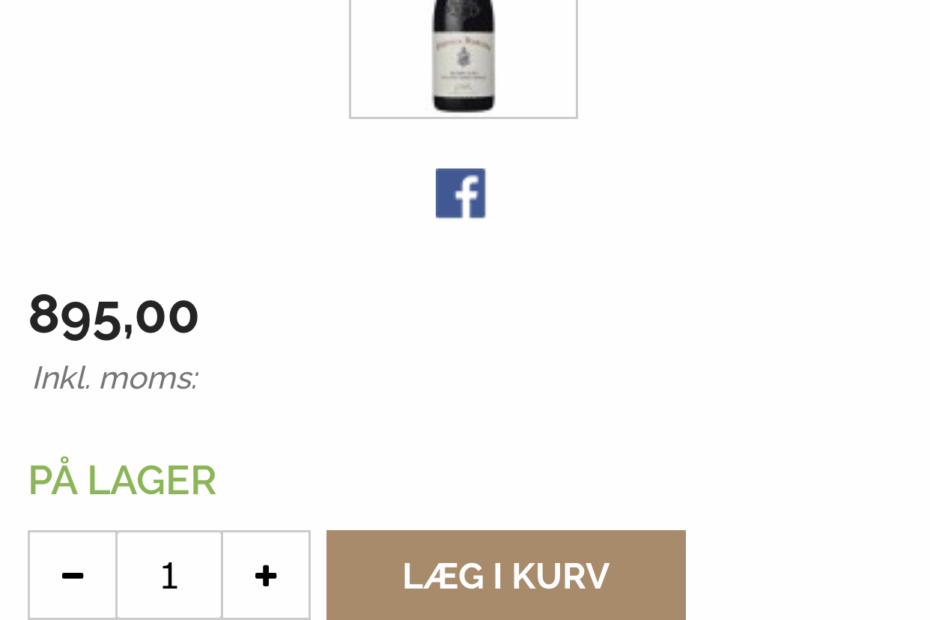Screen dimensions: 930x620
Task: Click the 895,00 price text
Action: pos(113,316)
